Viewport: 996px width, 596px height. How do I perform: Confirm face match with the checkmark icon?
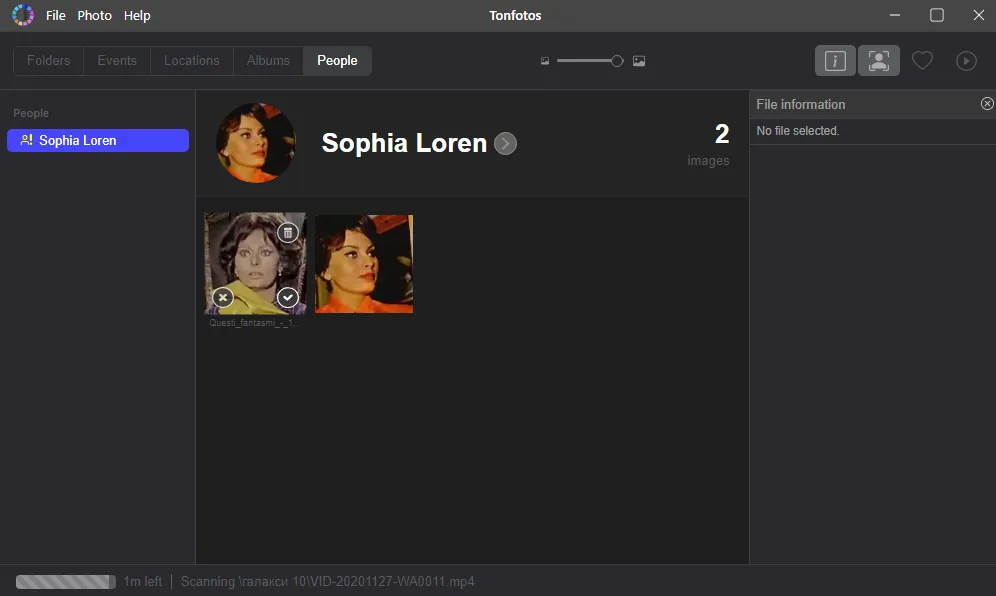click(288, 297)
